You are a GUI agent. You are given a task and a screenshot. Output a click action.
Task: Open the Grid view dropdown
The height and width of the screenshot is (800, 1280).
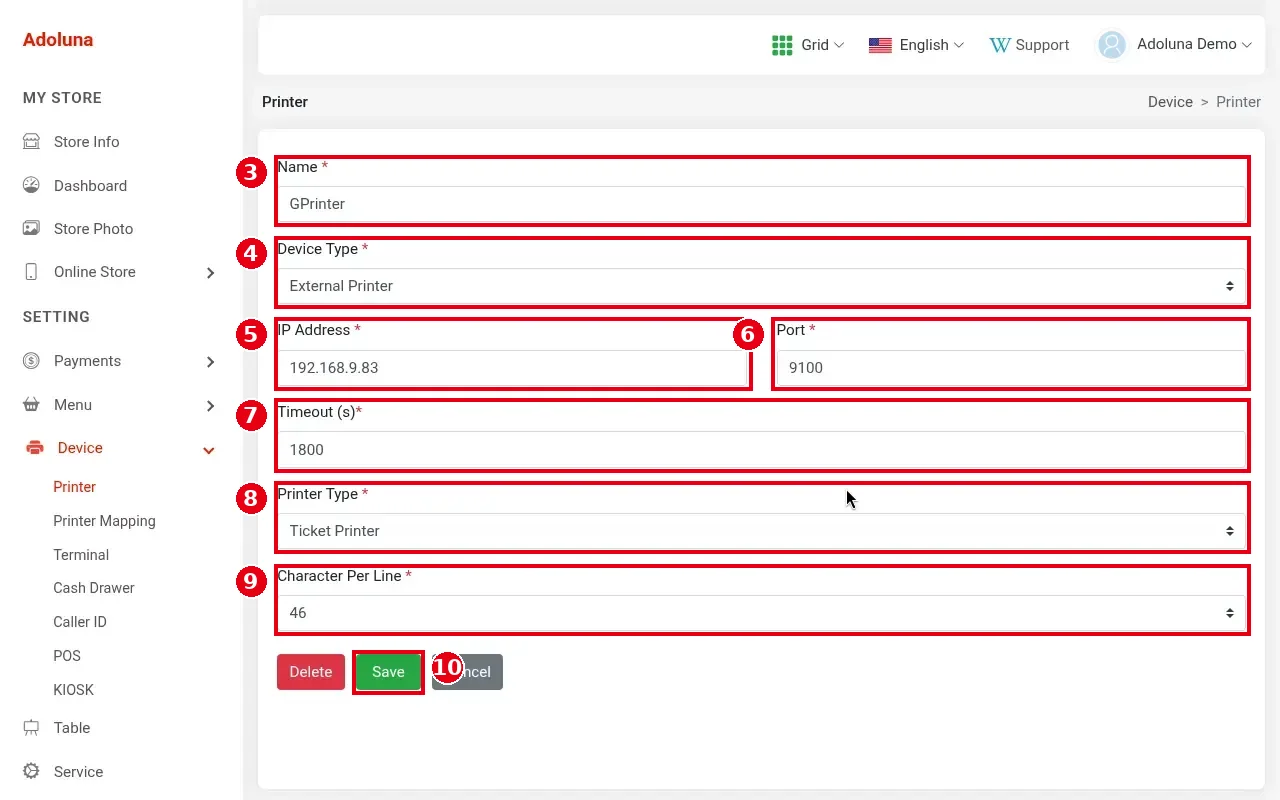click(822, 45)
